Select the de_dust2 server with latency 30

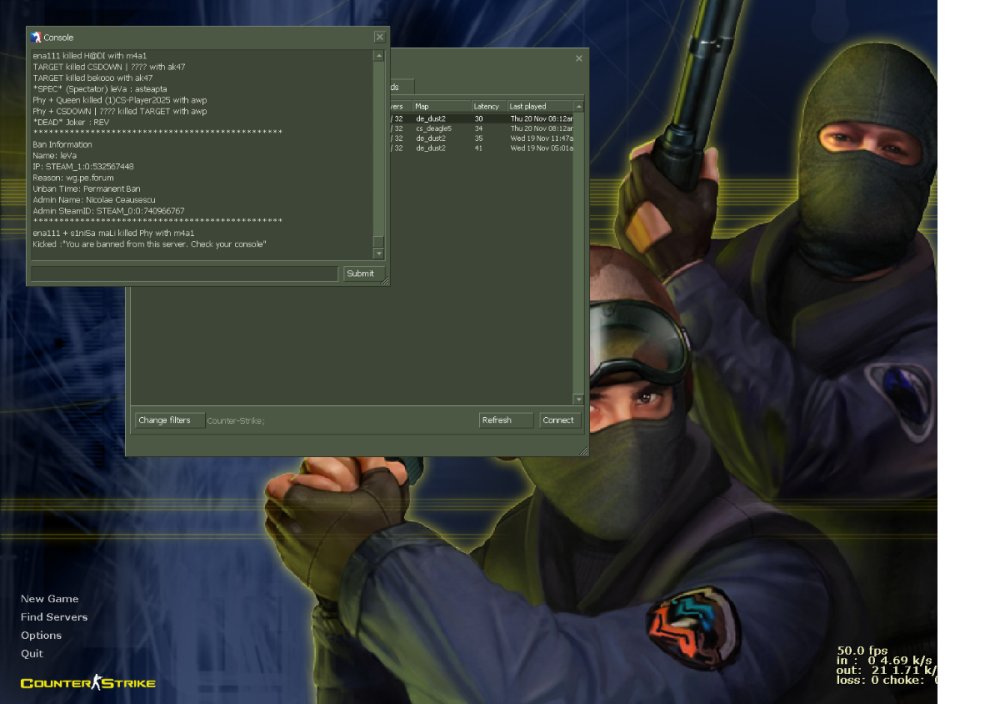pos(482,119)
